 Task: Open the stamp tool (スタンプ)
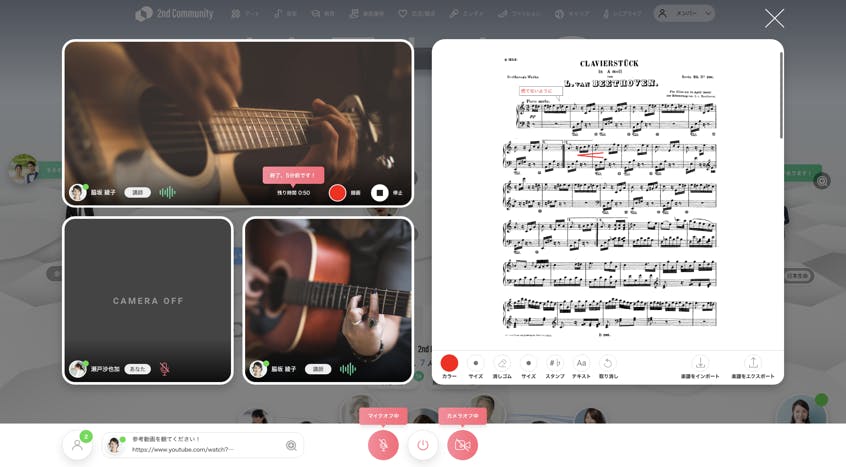coord(555,363)
